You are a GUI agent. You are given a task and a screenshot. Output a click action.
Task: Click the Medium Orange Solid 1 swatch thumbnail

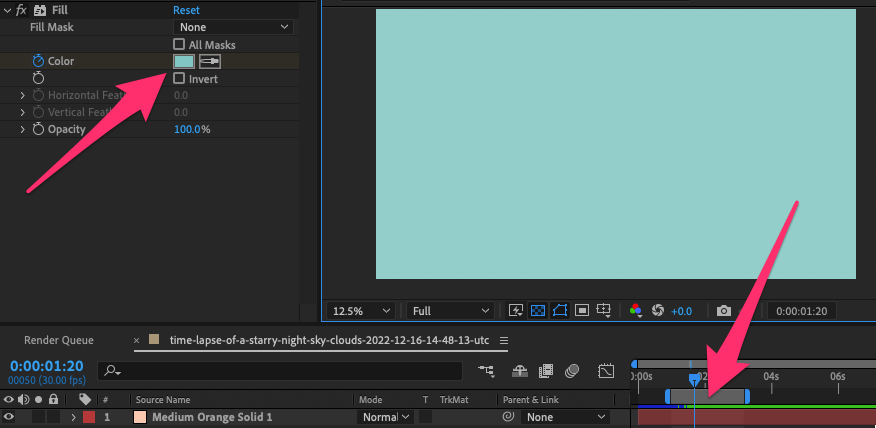tap(140, 417)
